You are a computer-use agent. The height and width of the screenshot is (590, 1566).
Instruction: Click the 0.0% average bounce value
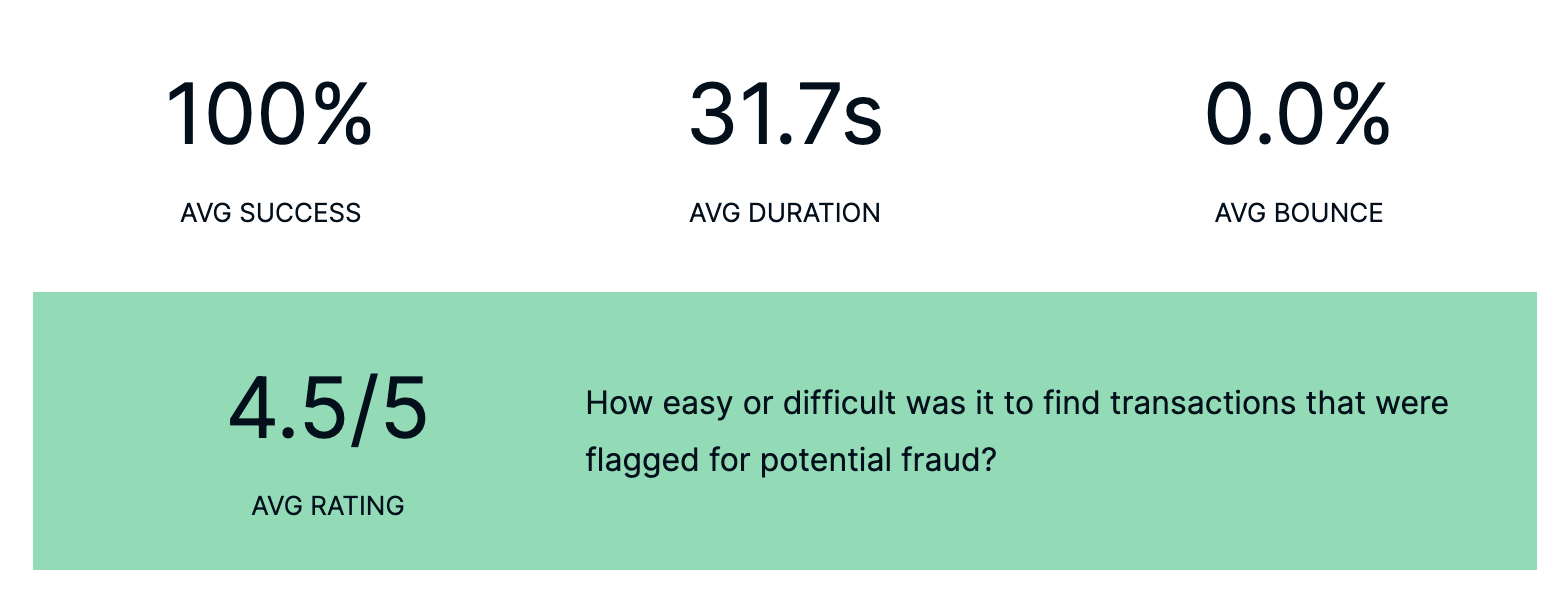tap(1298, 115)
